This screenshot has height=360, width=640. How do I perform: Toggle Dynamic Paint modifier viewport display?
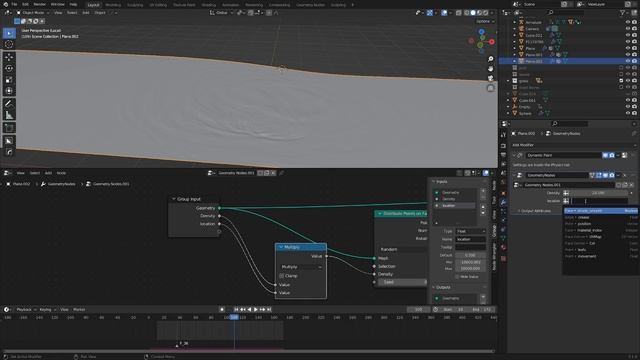point(605,156)
